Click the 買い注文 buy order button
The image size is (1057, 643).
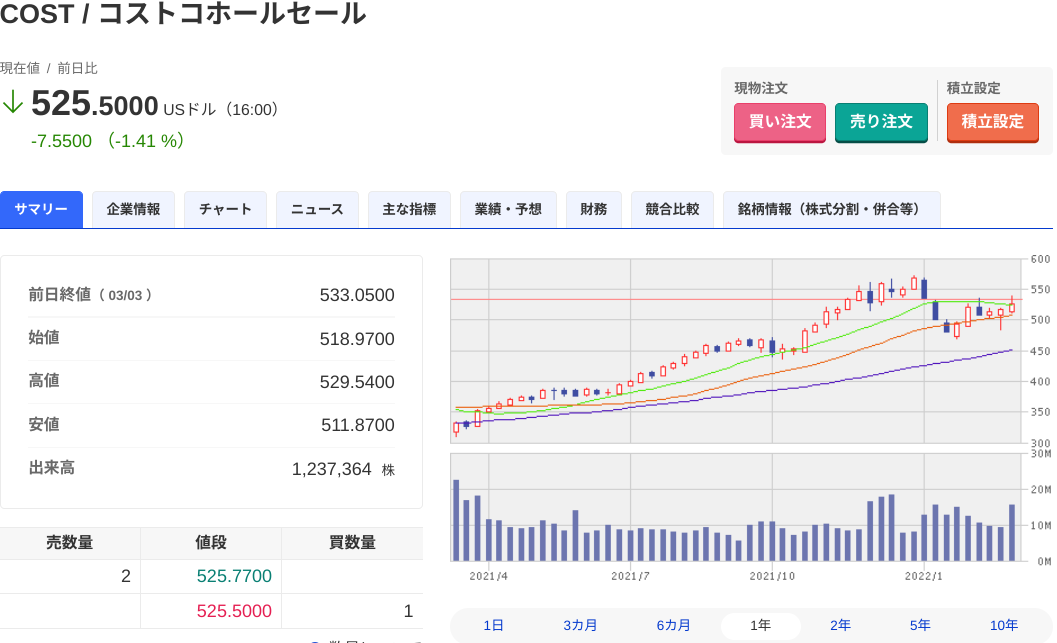(x=779, y=122)
